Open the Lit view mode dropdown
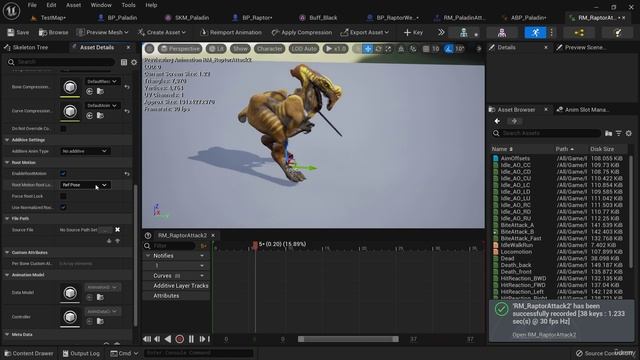The image size is (640, 360). coord(216,49)
